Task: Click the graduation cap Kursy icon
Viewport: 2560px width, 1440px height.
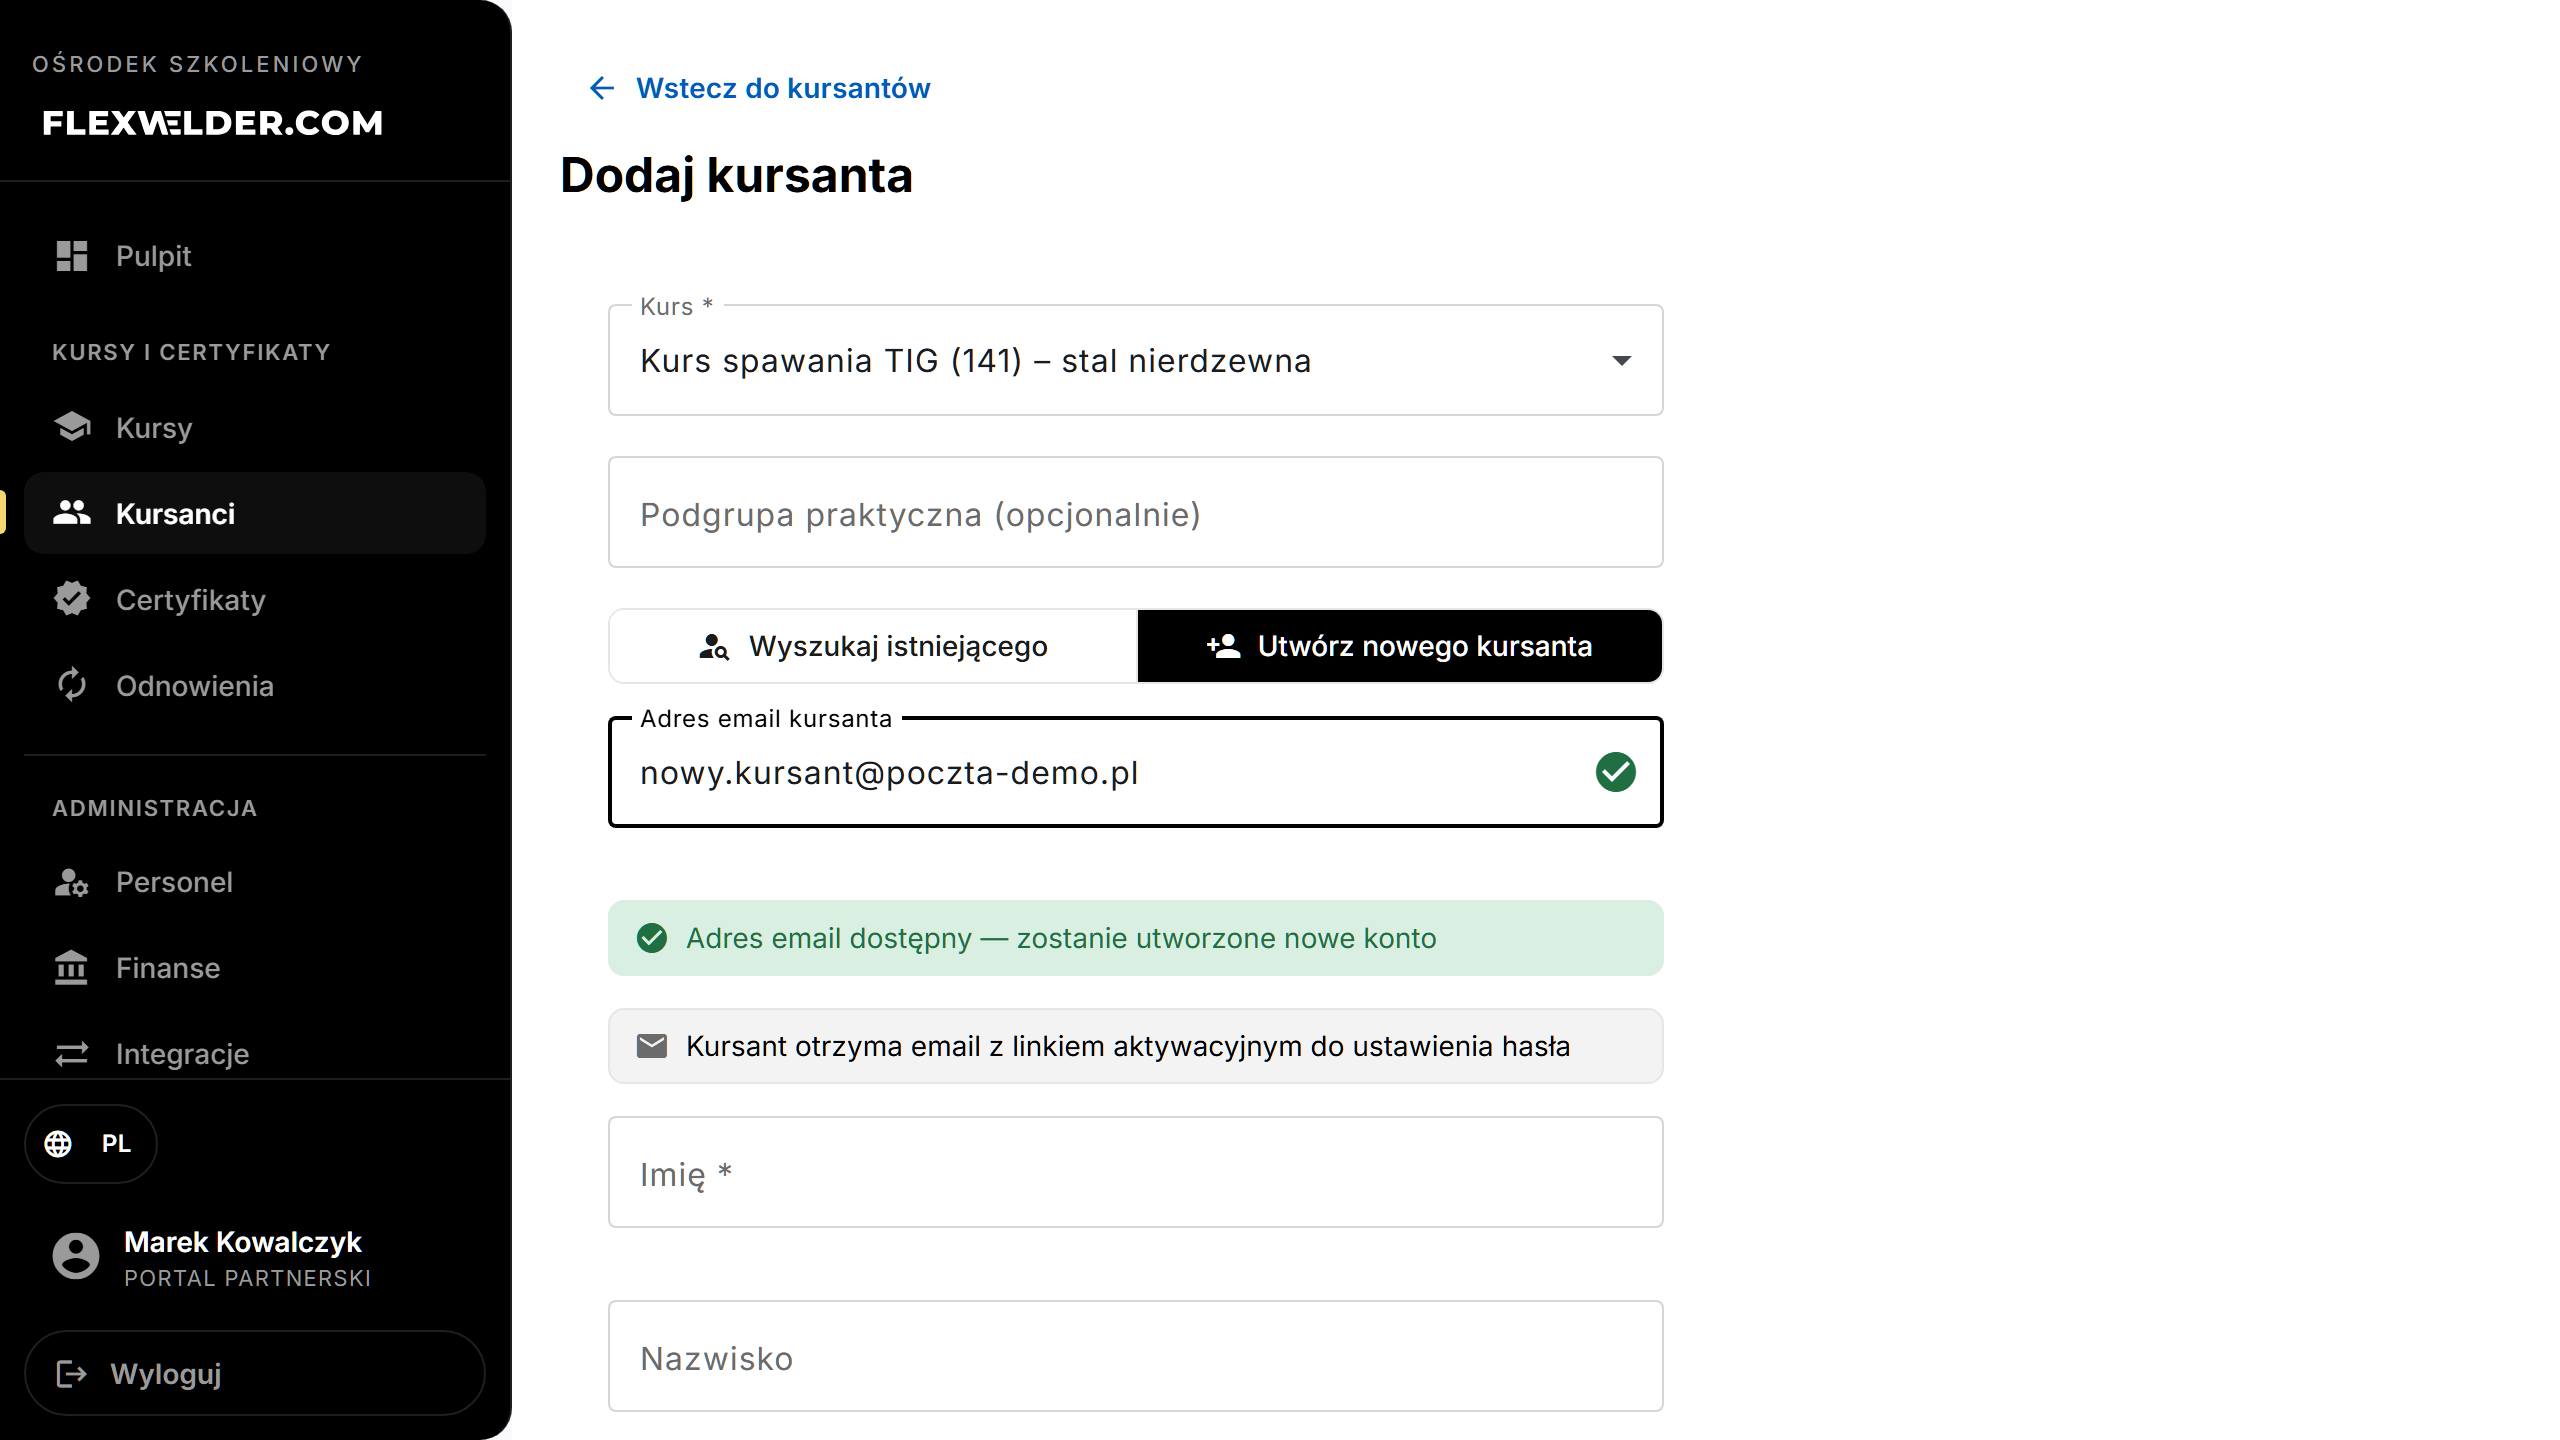Action: pos(72,427)
